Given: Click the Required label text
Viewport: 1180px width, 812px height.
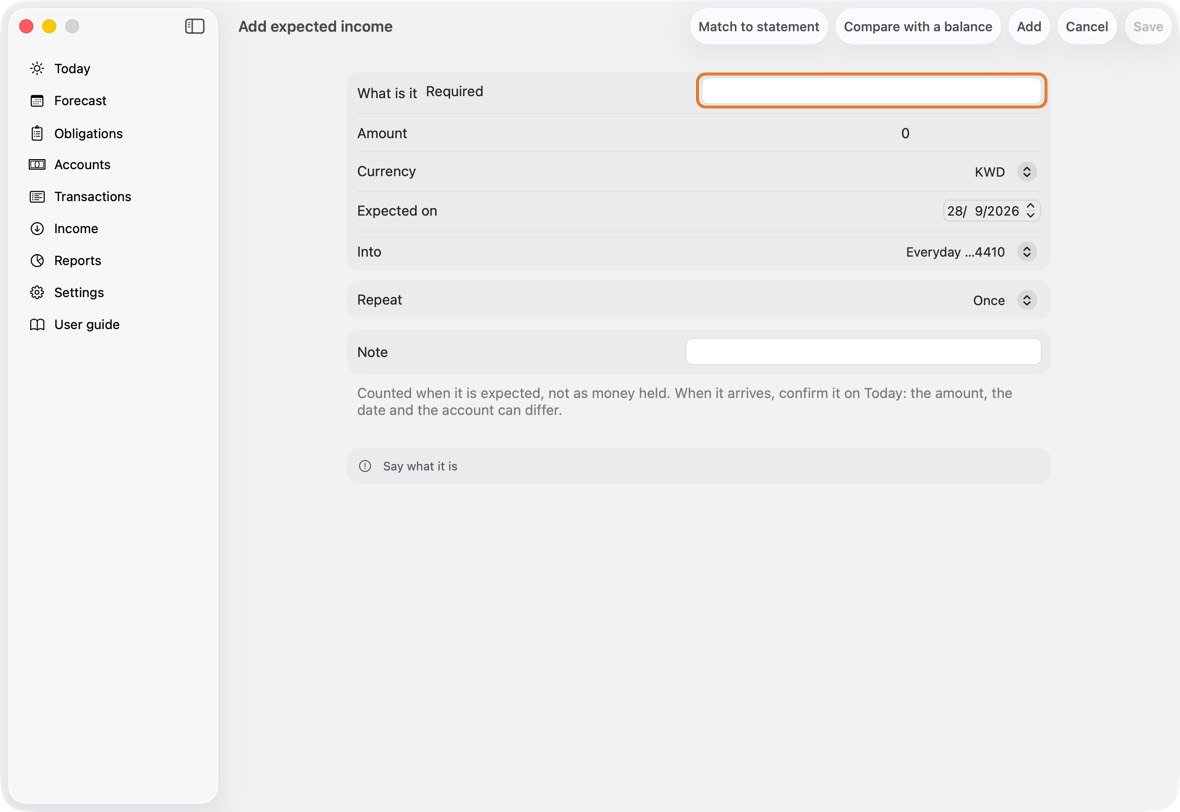Looking at the screenshot, I should click(x=455, y=92).
